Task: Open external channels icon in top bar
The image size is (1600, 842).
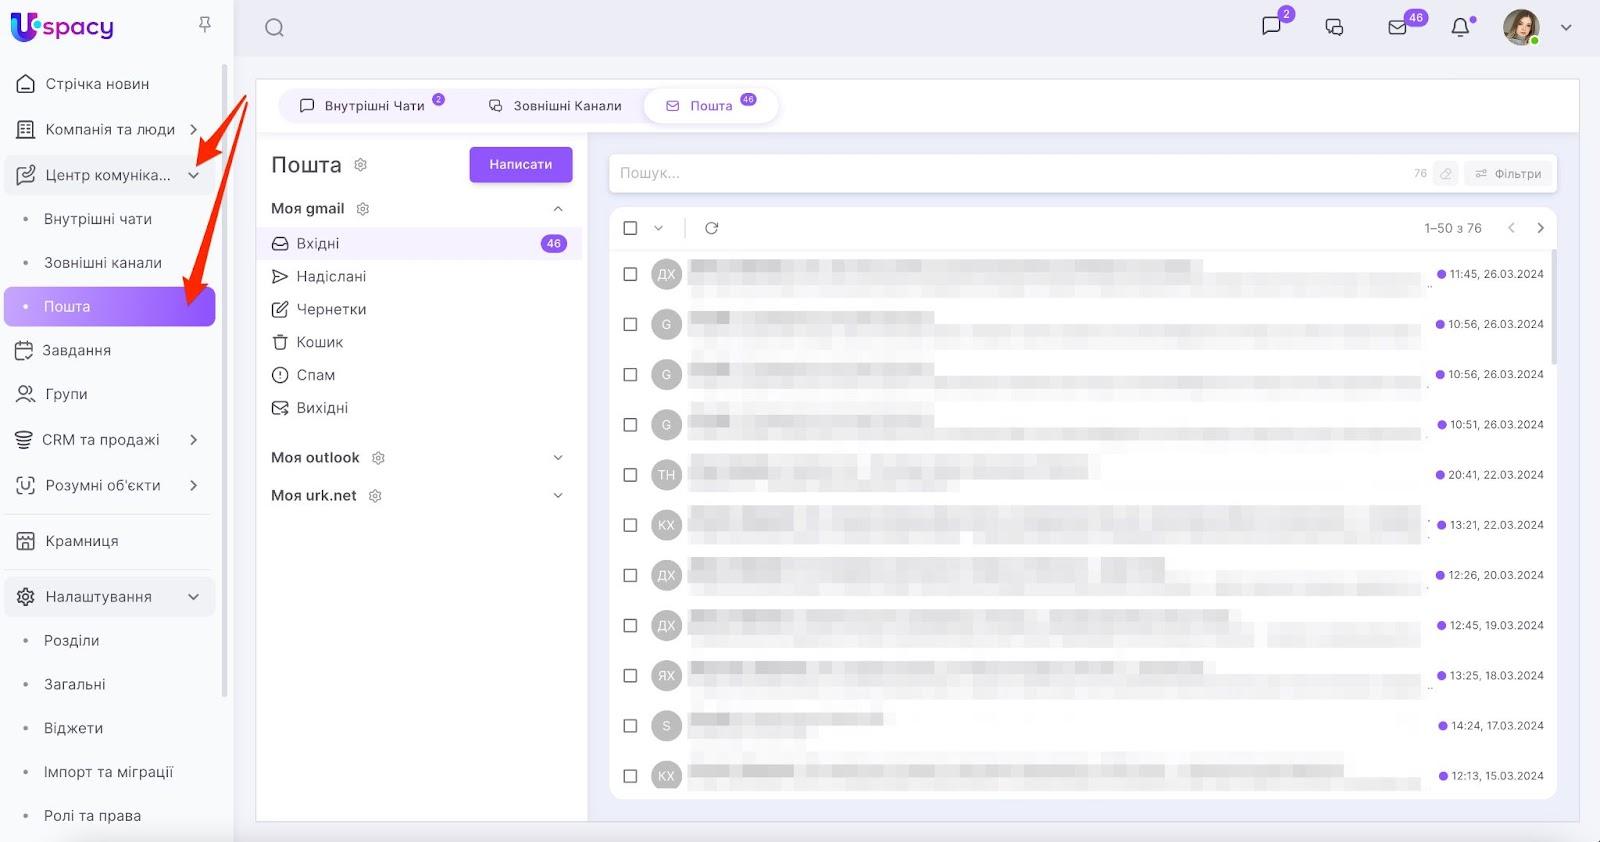Action: click(1334, 27)
